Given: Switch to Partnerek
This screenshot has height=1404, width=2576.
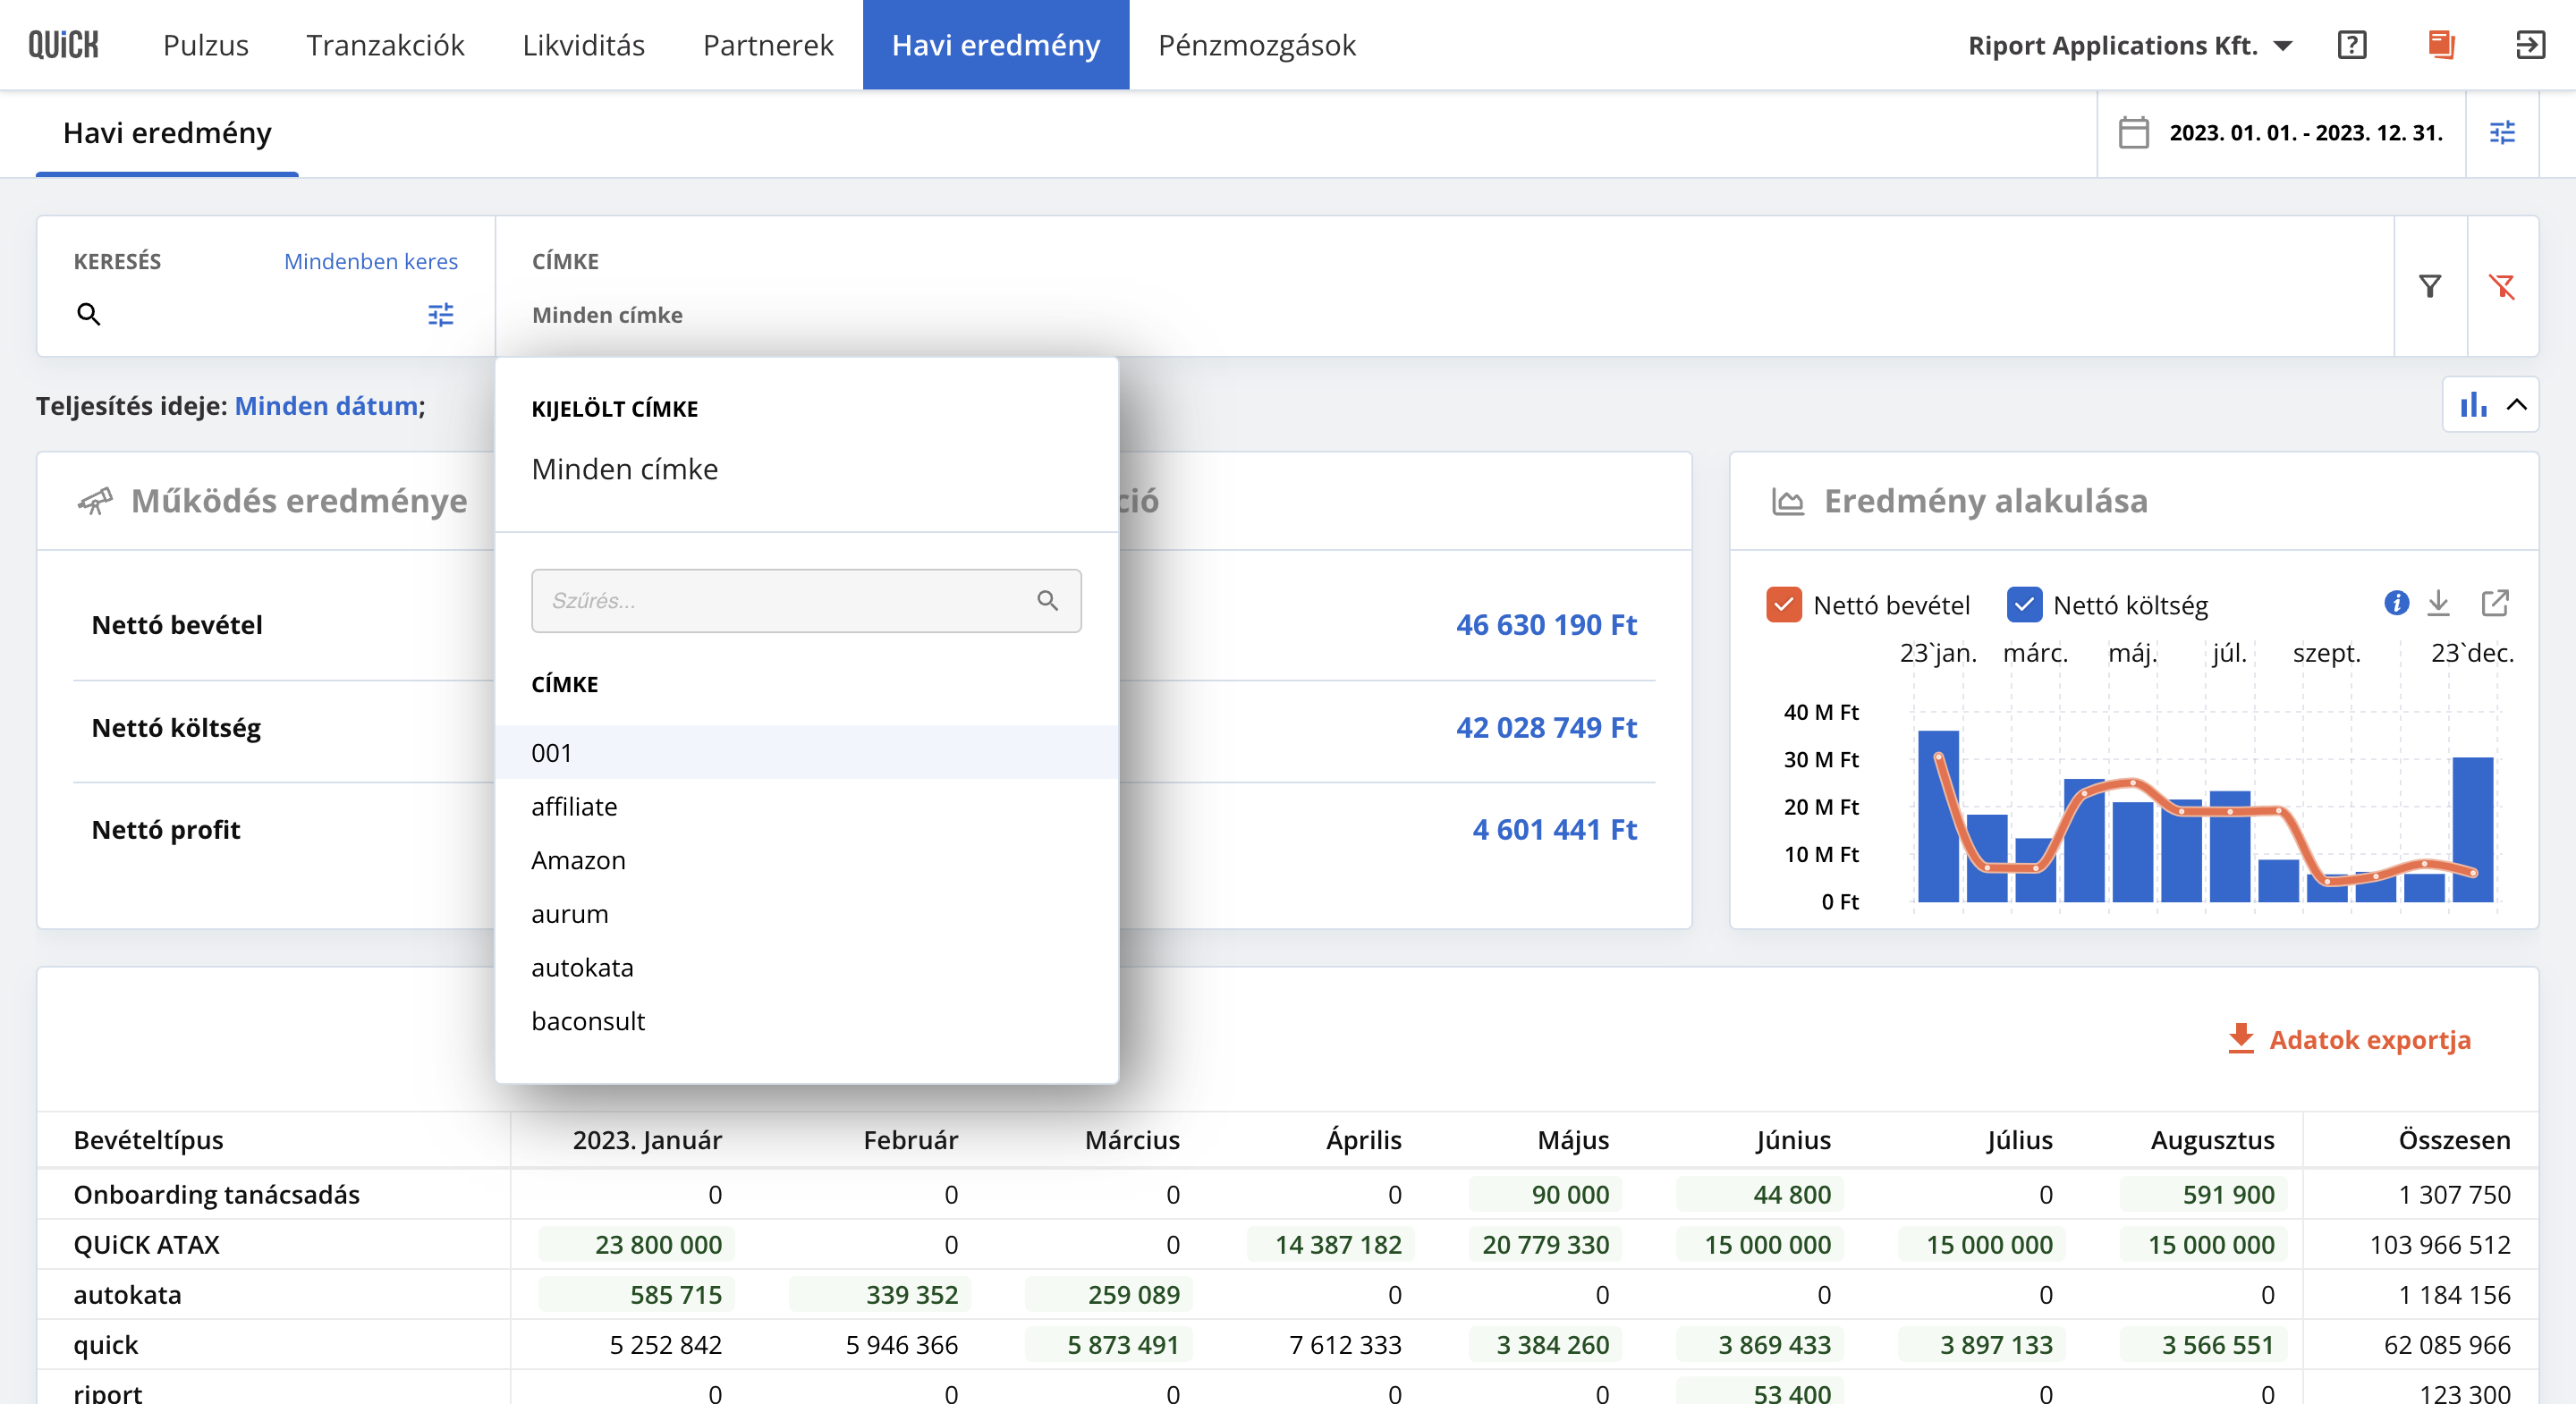Looking at the screenshot, I should (768, 45).
